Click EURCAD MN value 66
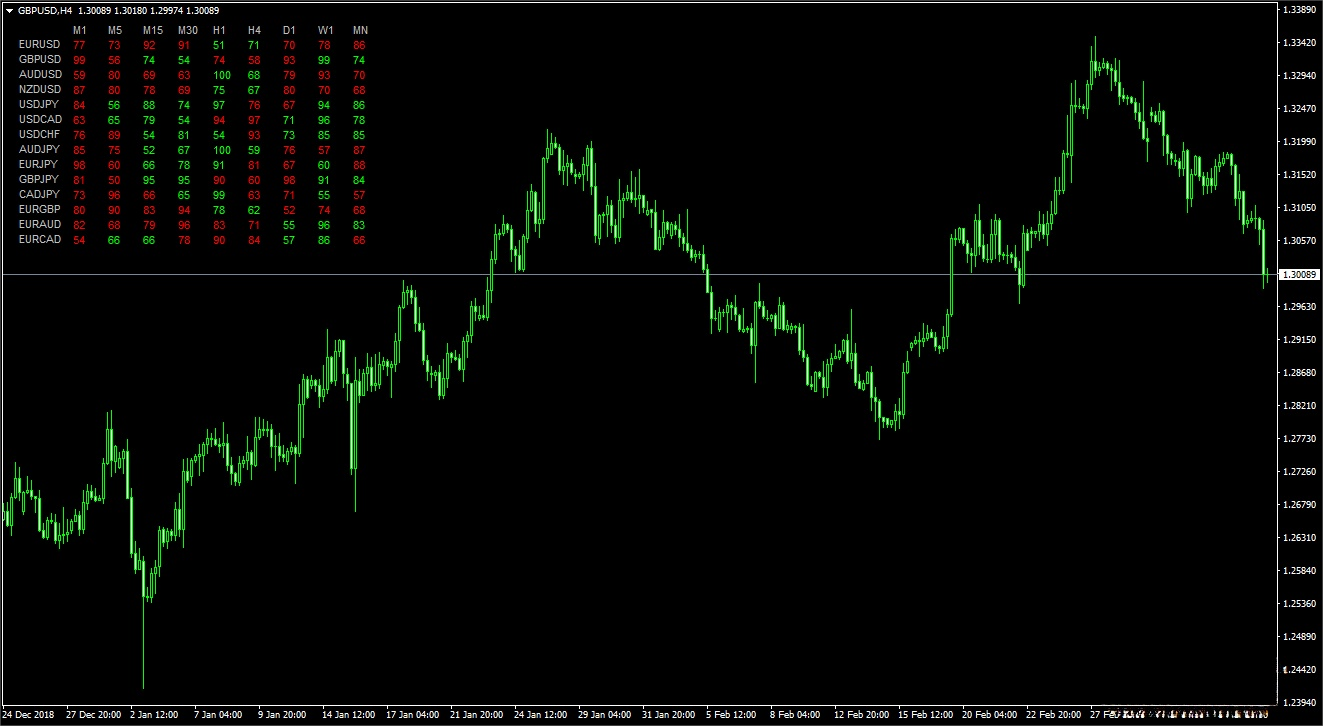This screenshot has width=1323, height=726. click(x=360, y=239)
